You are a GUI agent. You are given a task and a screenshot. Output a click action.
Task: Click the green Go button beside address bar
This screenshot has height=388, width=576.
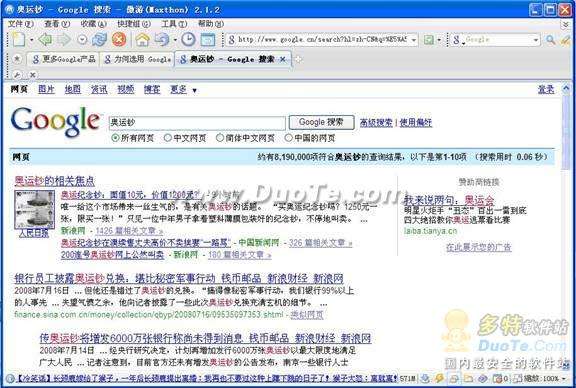click(x=429, y=39)
